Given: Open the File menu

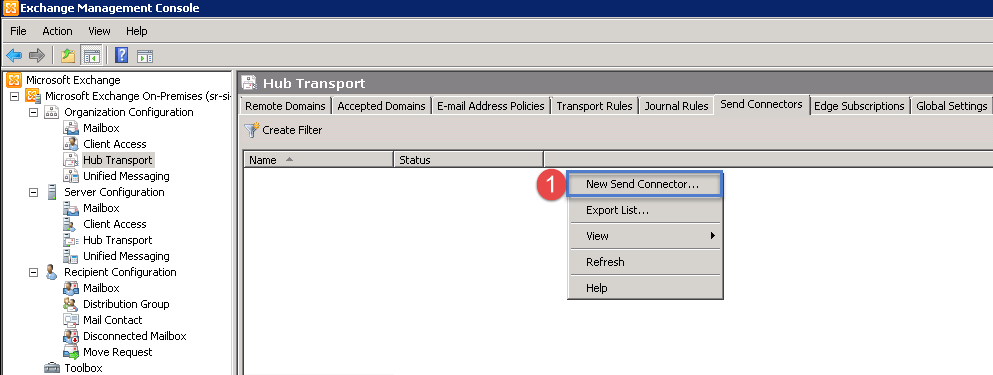Looking at the screenshot, I should pyautogui.click(x=18, y=31).
